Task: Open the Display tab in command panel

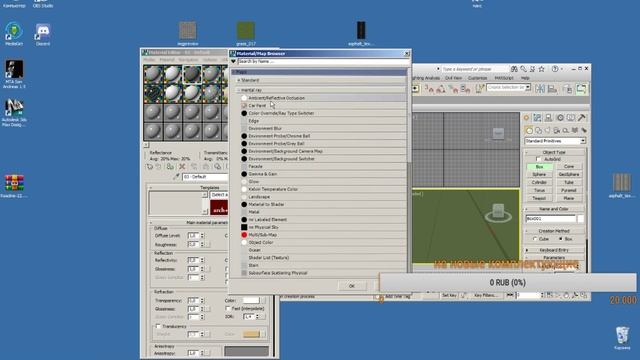Action: [571, 118]
